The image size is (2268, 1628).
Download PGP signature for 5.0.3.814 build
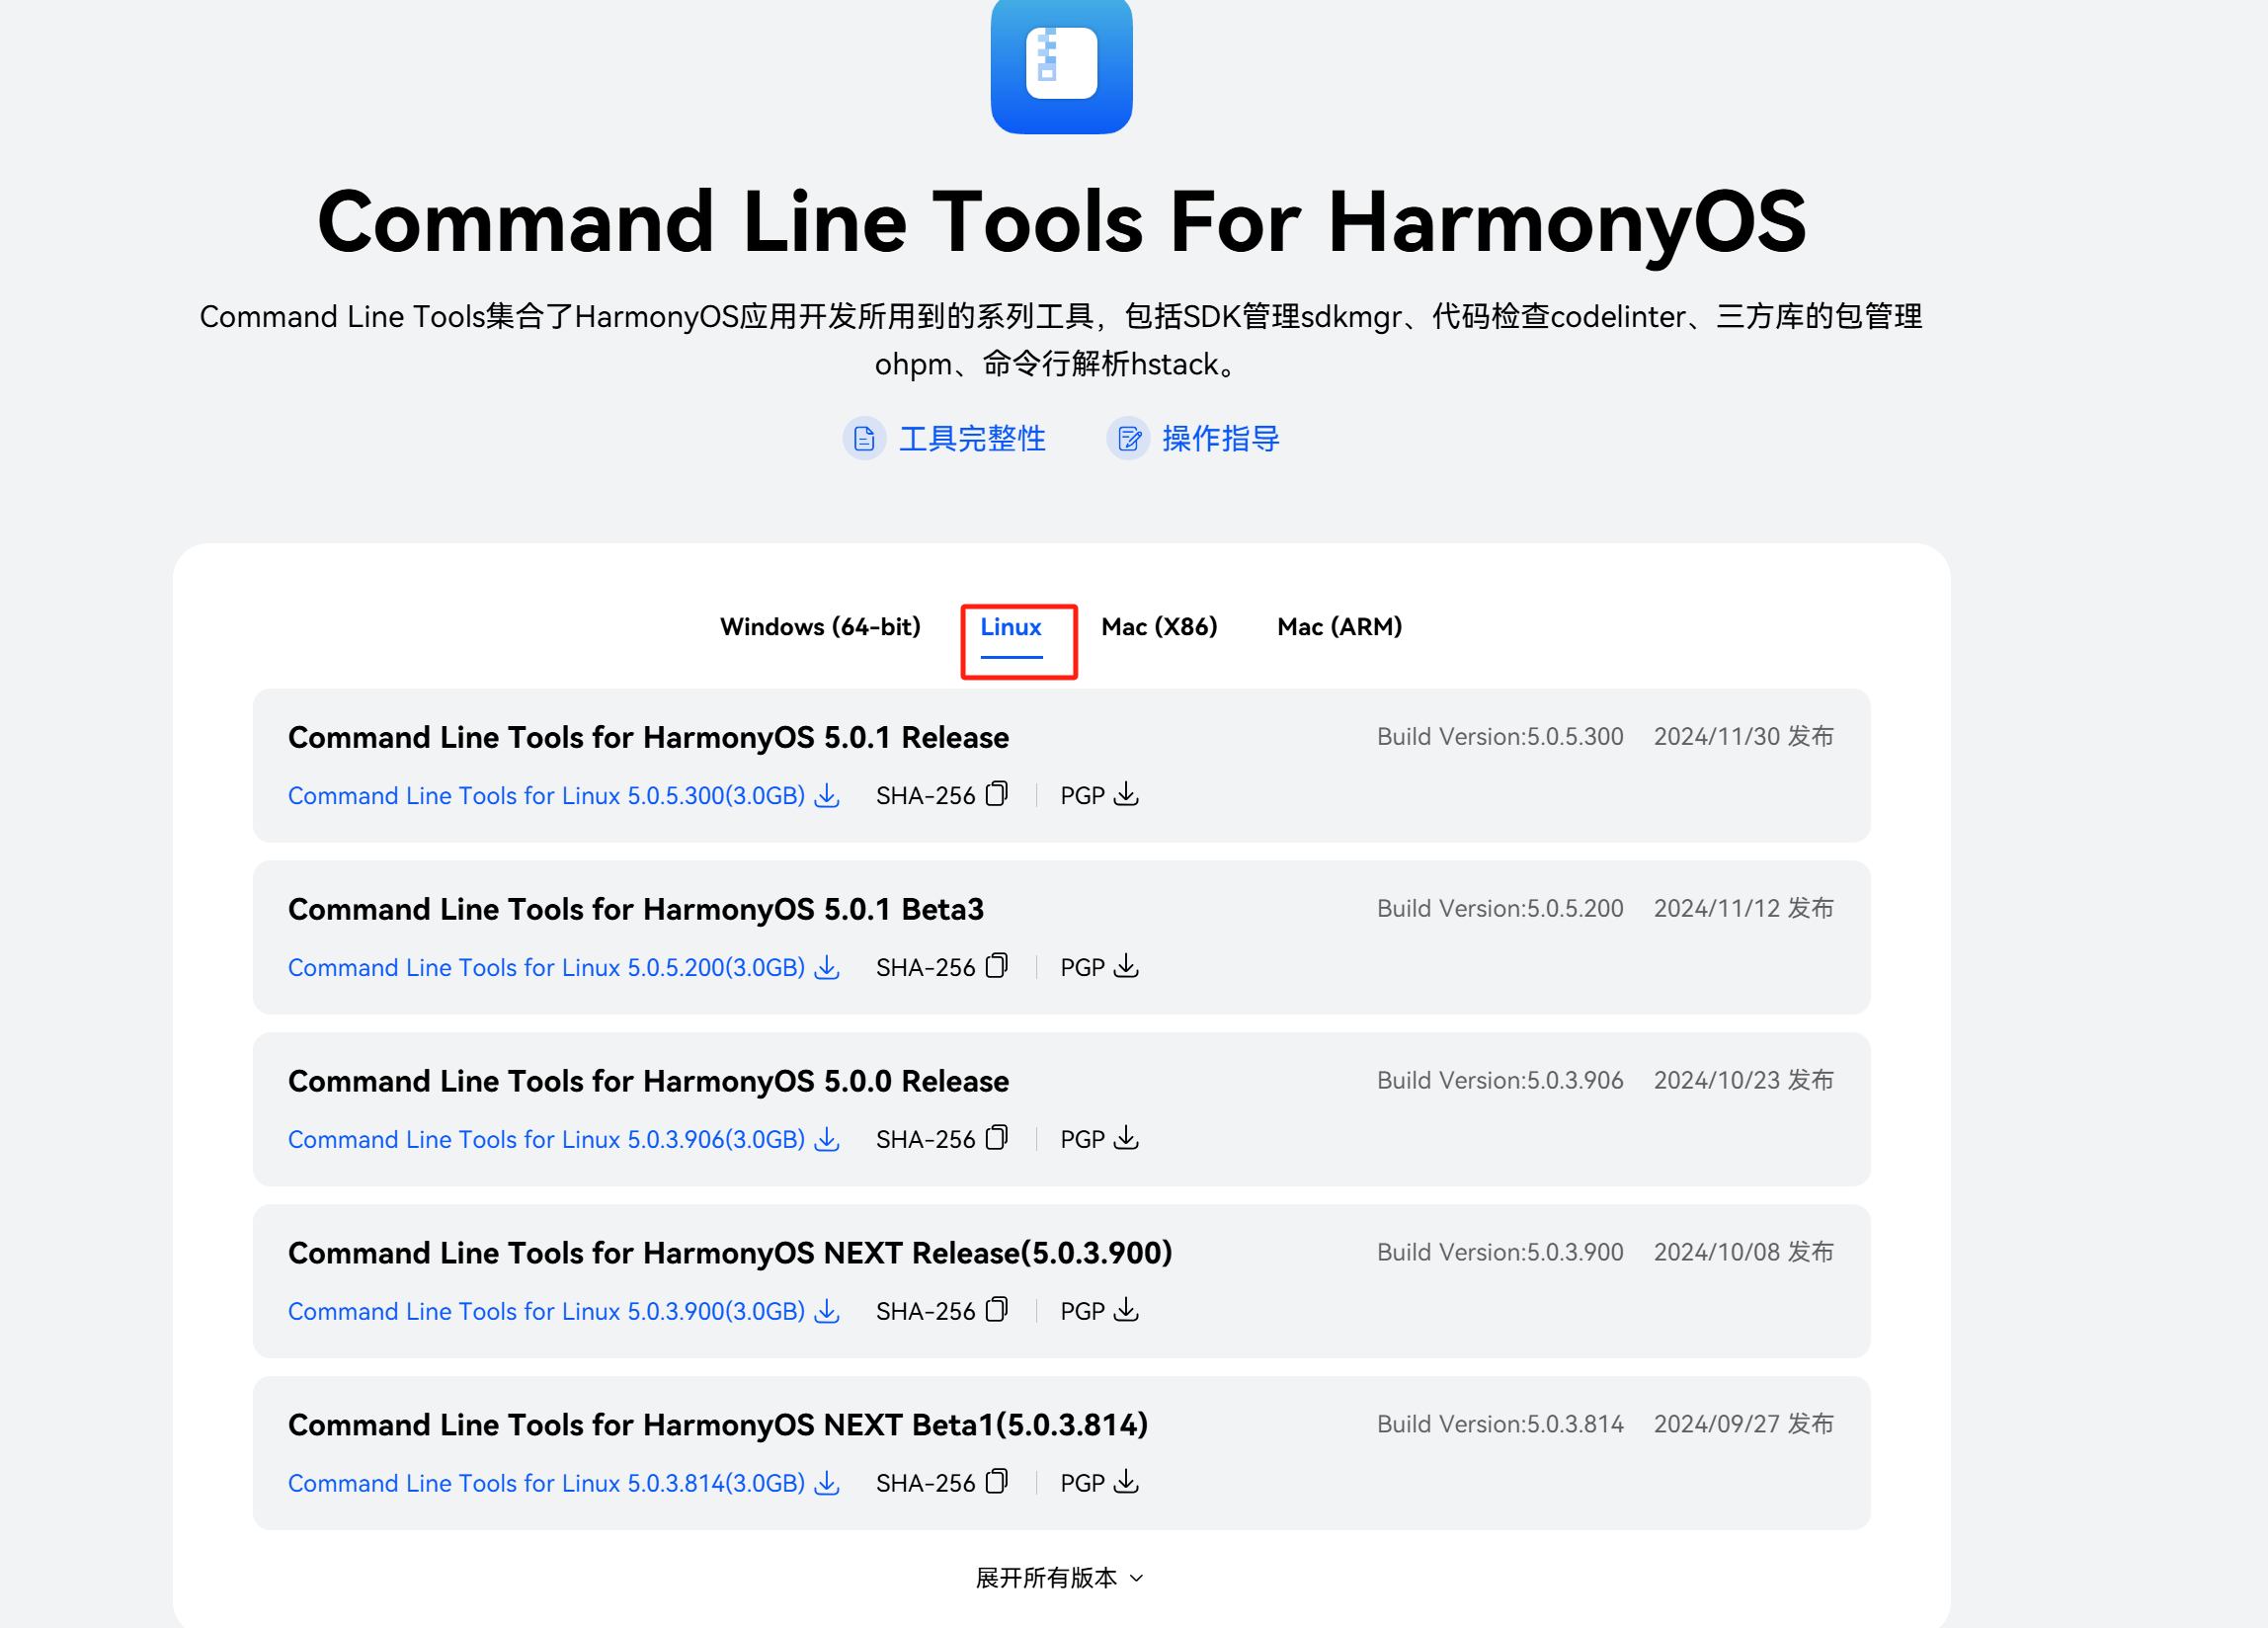click(1126, 1482)
